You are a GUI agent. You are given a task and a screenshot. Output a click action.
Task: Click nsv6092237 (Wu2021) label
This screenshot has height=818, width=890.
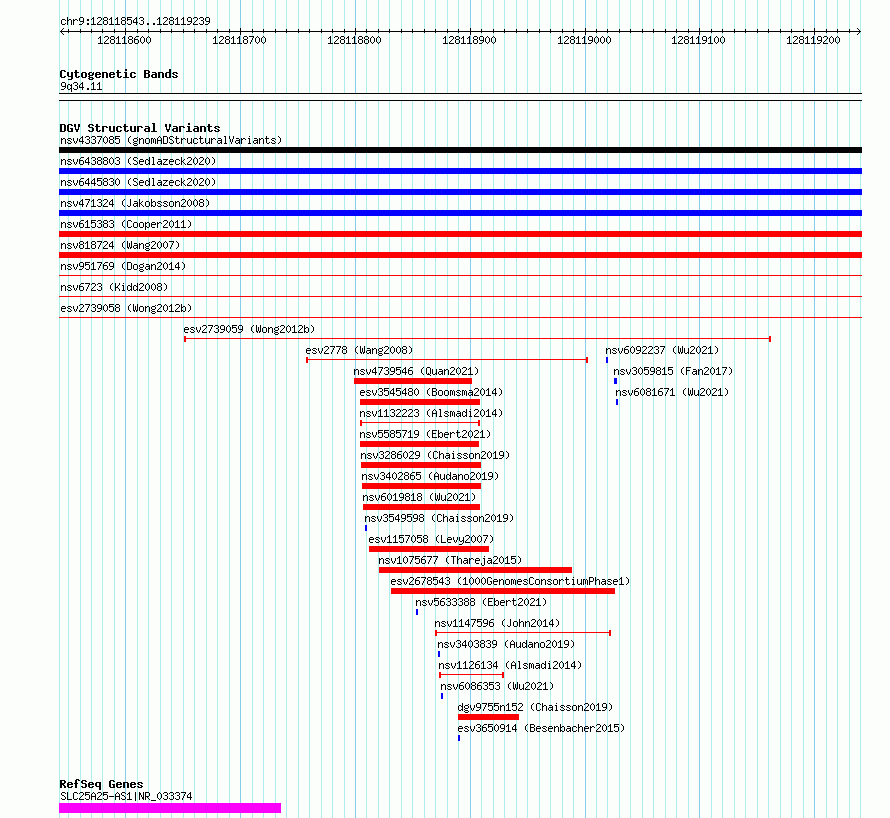662,350
